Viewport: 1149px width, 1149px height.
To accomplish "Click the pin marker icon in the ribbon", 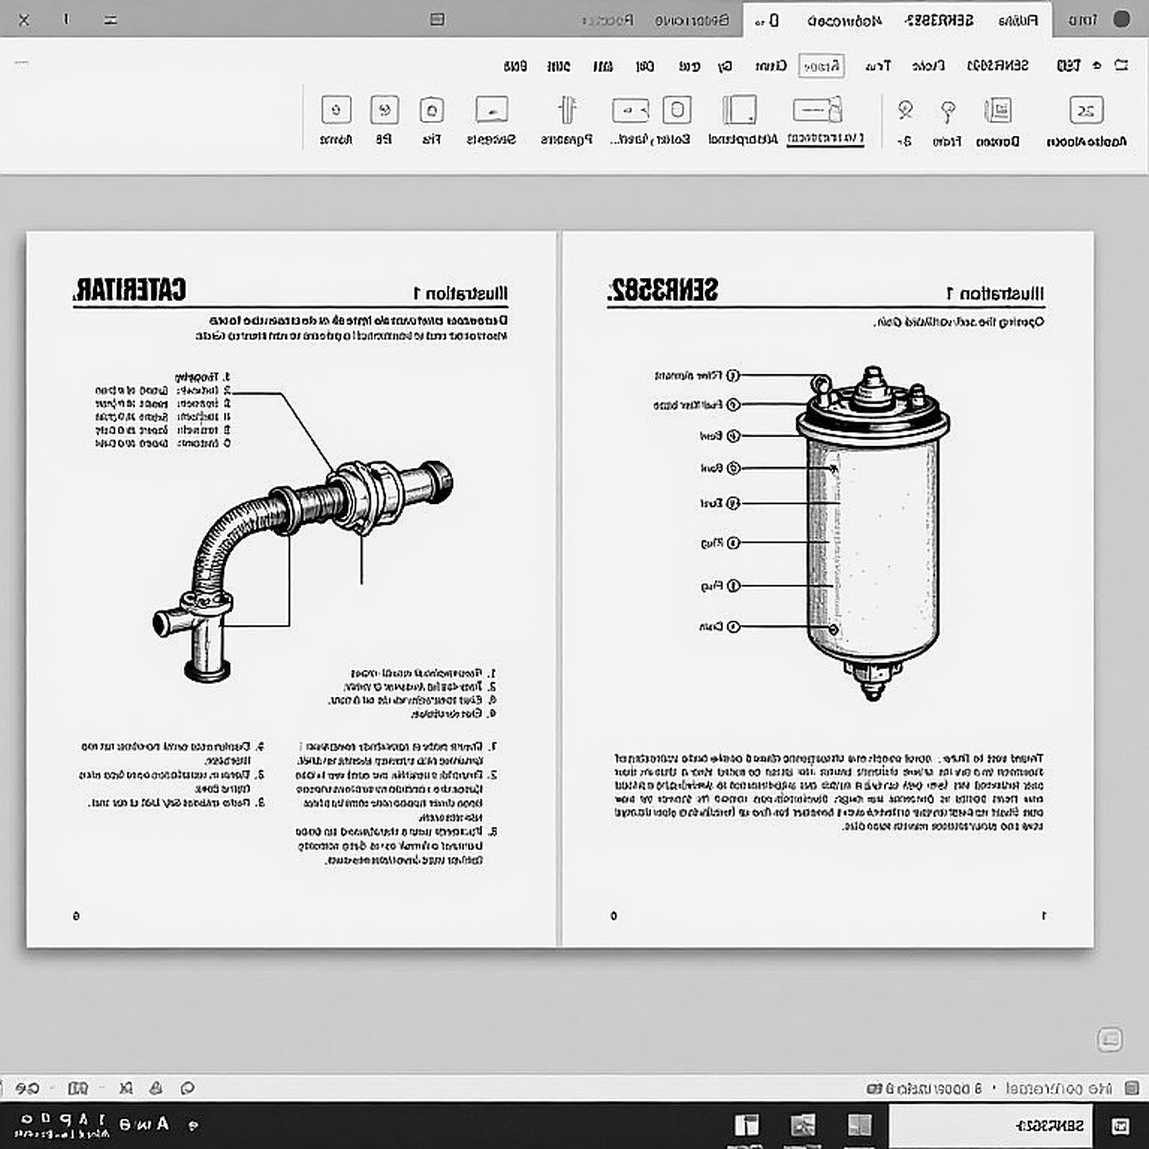I will tap(948, 111).
